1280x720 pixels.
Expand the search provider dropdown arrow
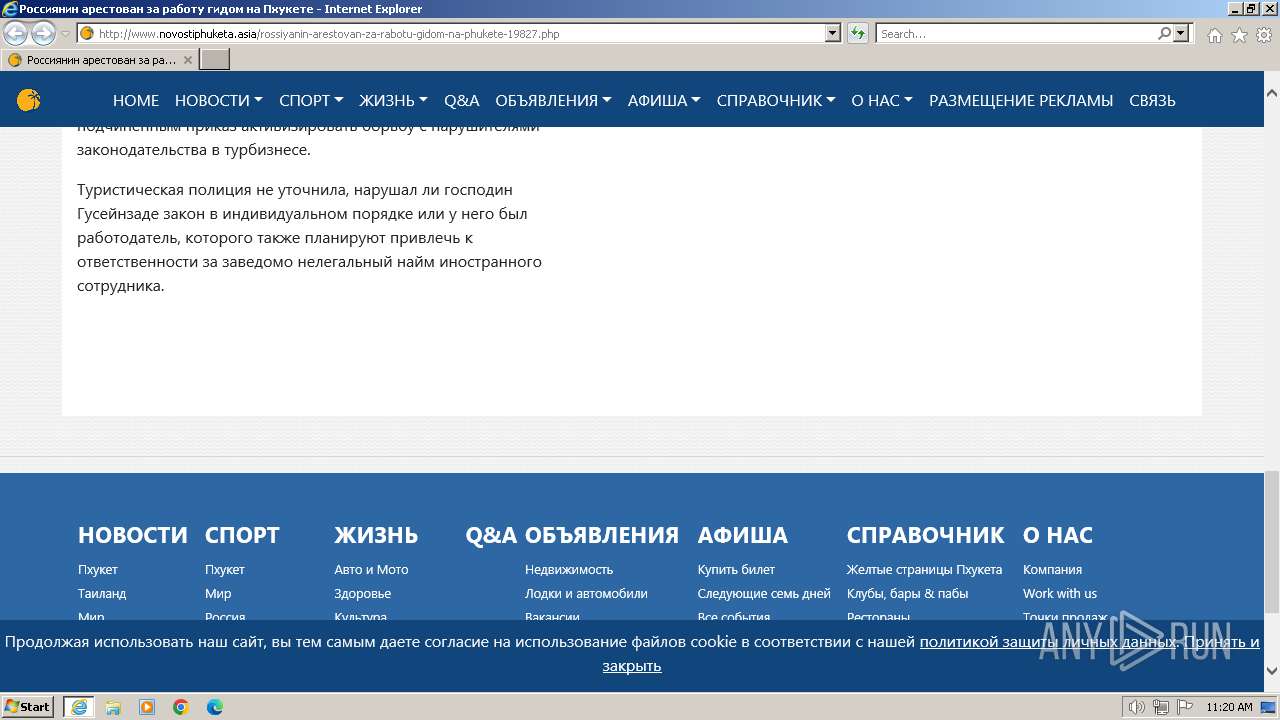click(1182, 33)
